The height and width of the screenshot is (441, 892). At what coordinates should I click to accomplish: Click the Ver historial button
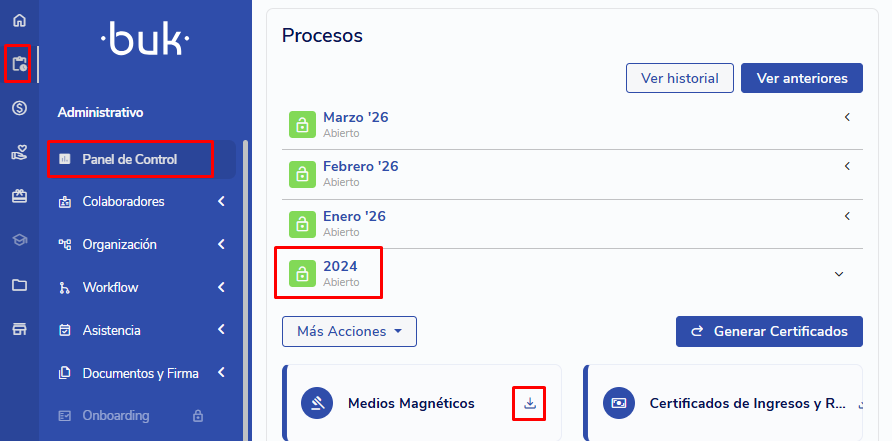tap(680, 78)
